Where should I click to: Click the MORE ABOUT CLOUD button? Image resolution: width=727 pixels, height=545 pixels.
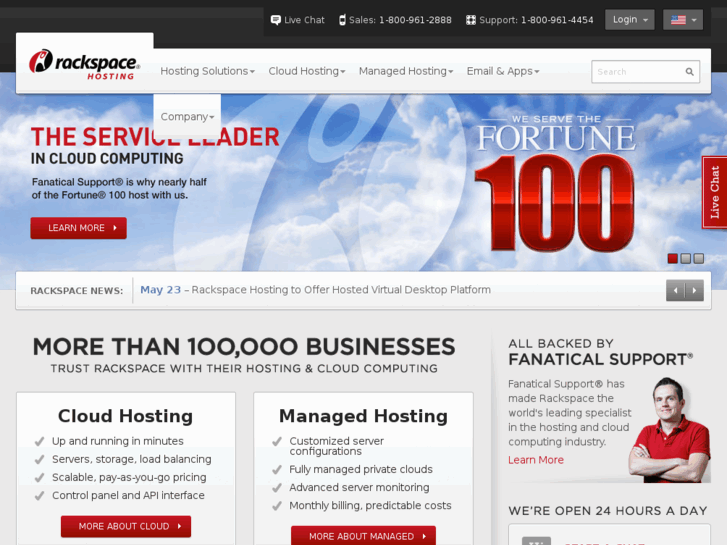pyautogui.click(x=126, y=526)
